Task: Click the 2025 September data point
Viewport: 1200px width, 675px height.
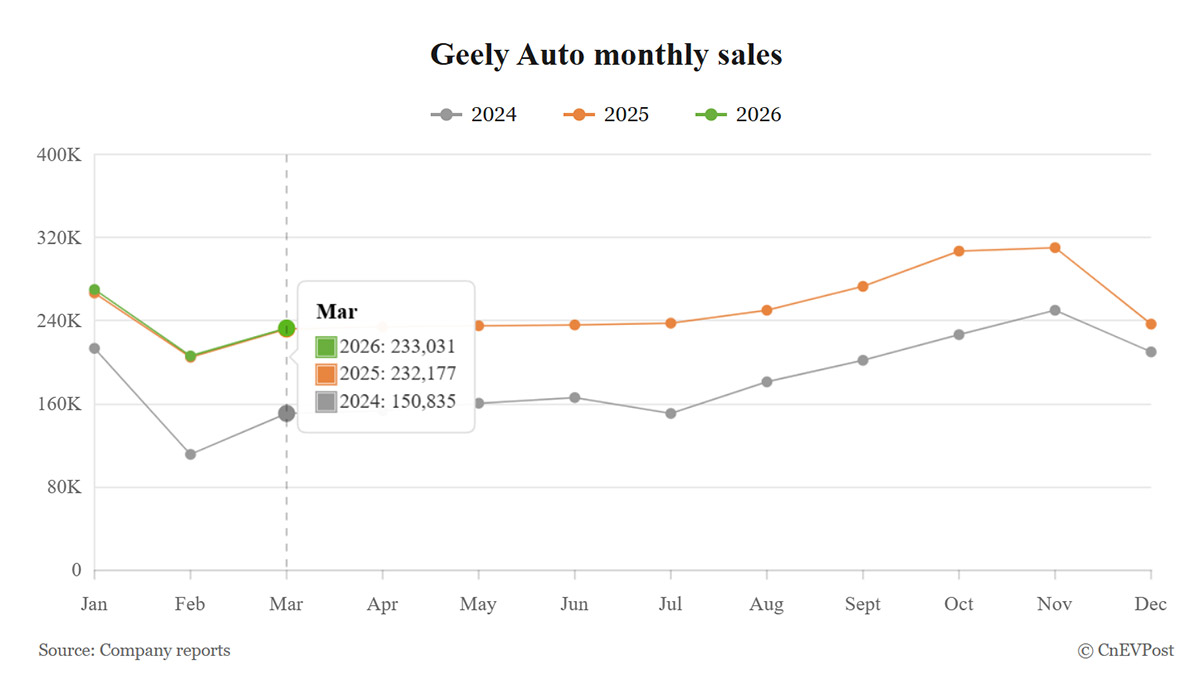Action: 863,286
